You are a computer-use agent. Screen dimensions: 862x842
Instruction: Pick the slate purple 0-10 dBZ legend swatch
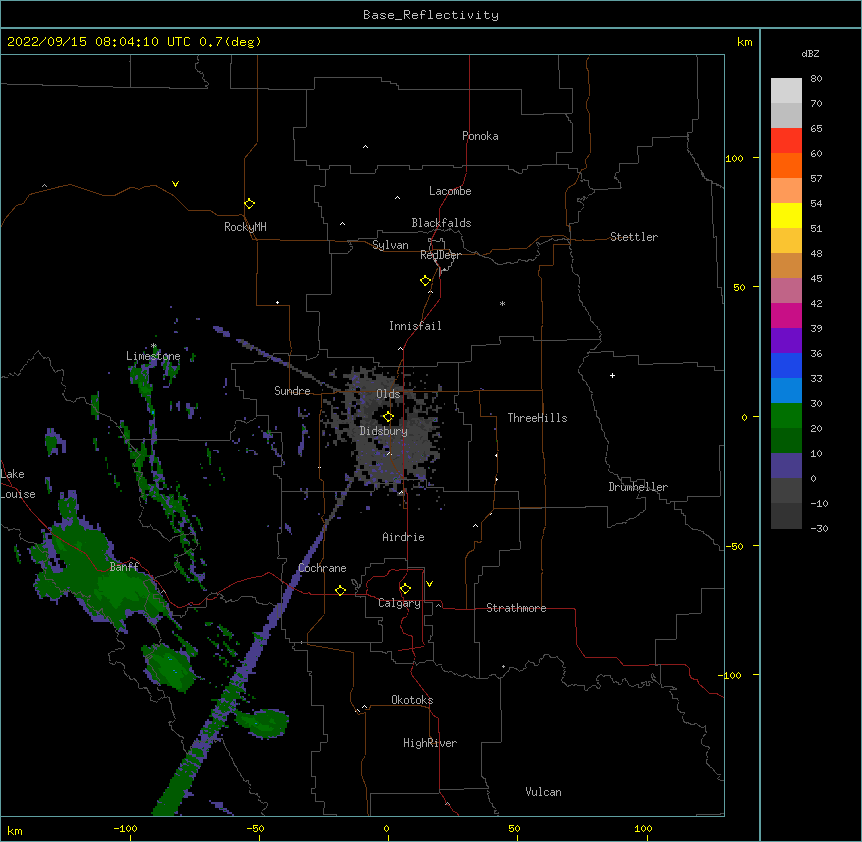[786, 466]
